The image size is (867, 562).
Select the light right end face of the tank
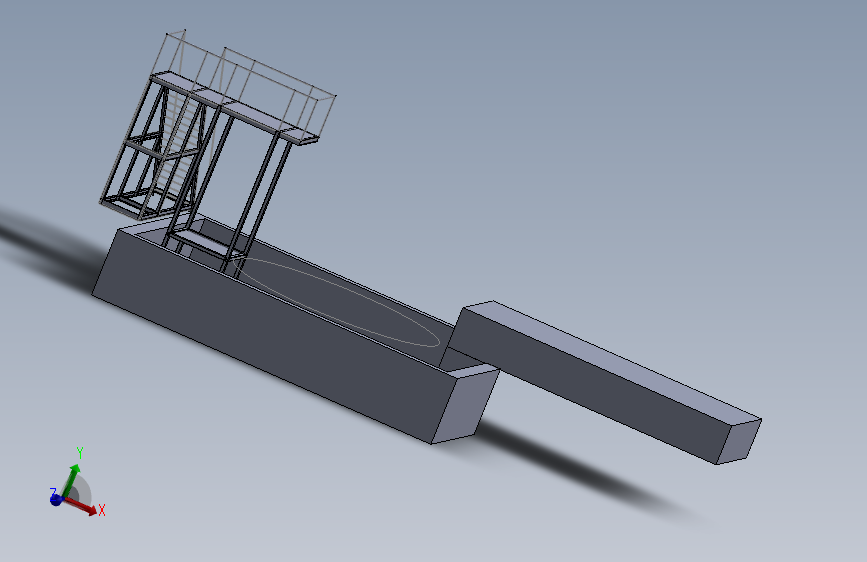466,405
